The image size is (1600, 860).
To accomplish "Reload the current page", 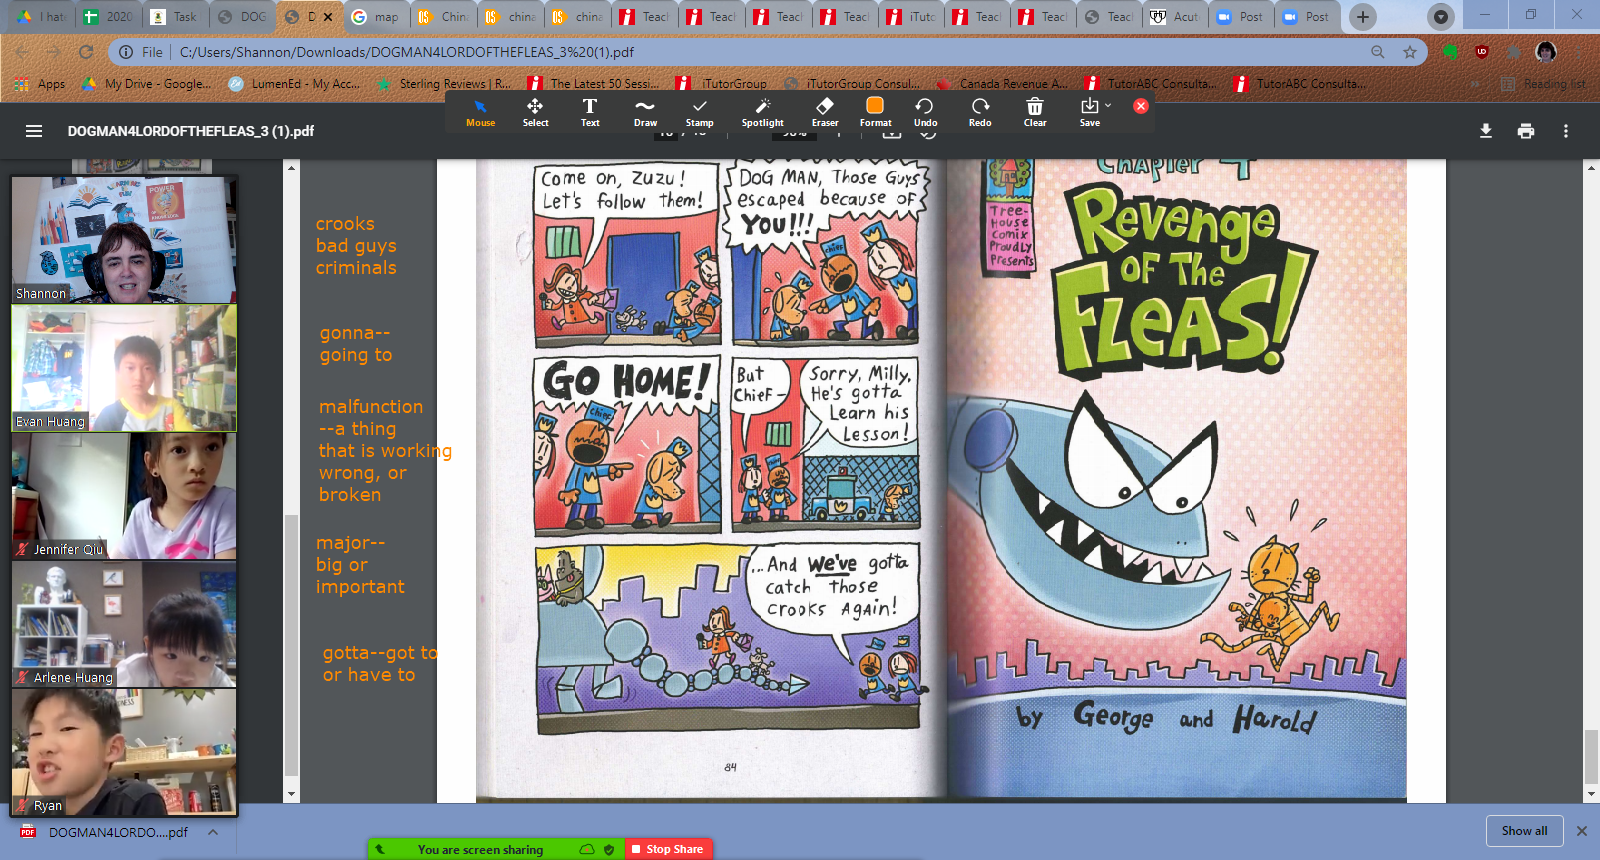I will point(86,52).
